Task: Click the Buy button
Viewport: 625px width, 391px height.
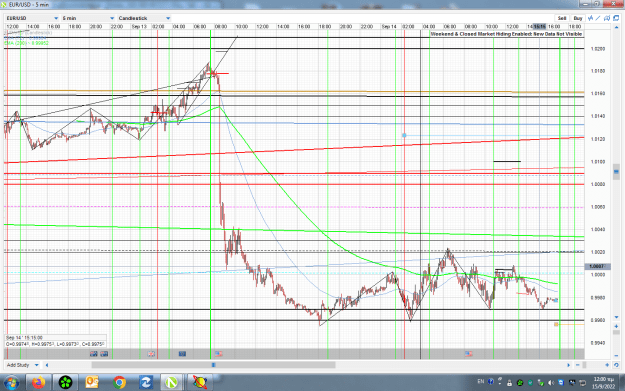Action: [x=578, y=18]
